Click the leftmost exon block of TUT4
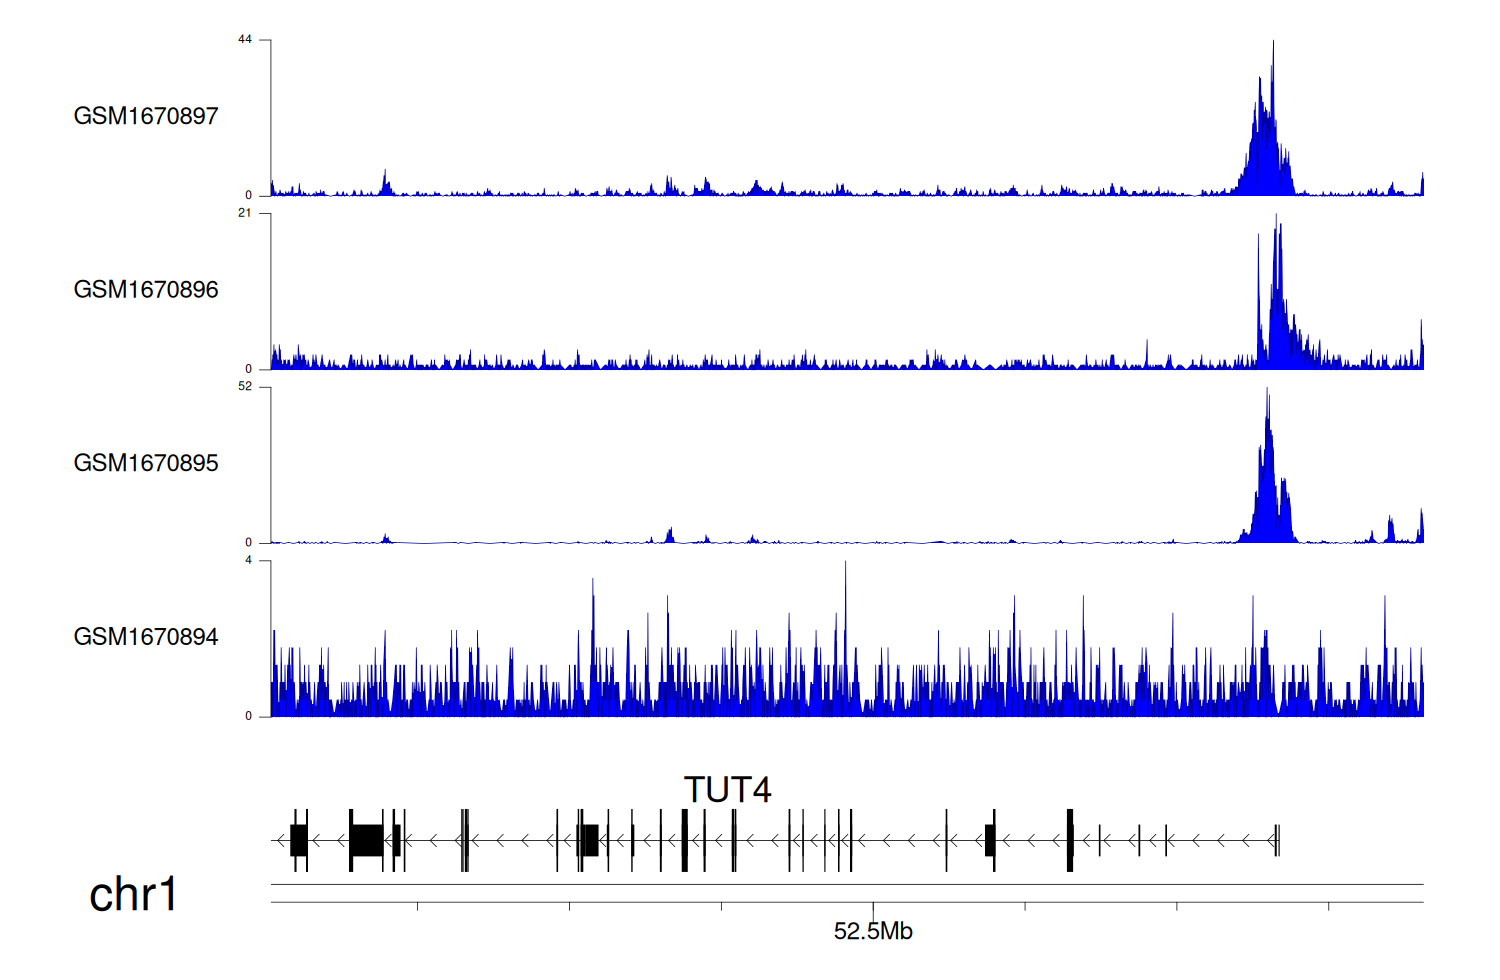This screenshot has width=1500, height=980. pyautogui.click(x=298, y=840)
